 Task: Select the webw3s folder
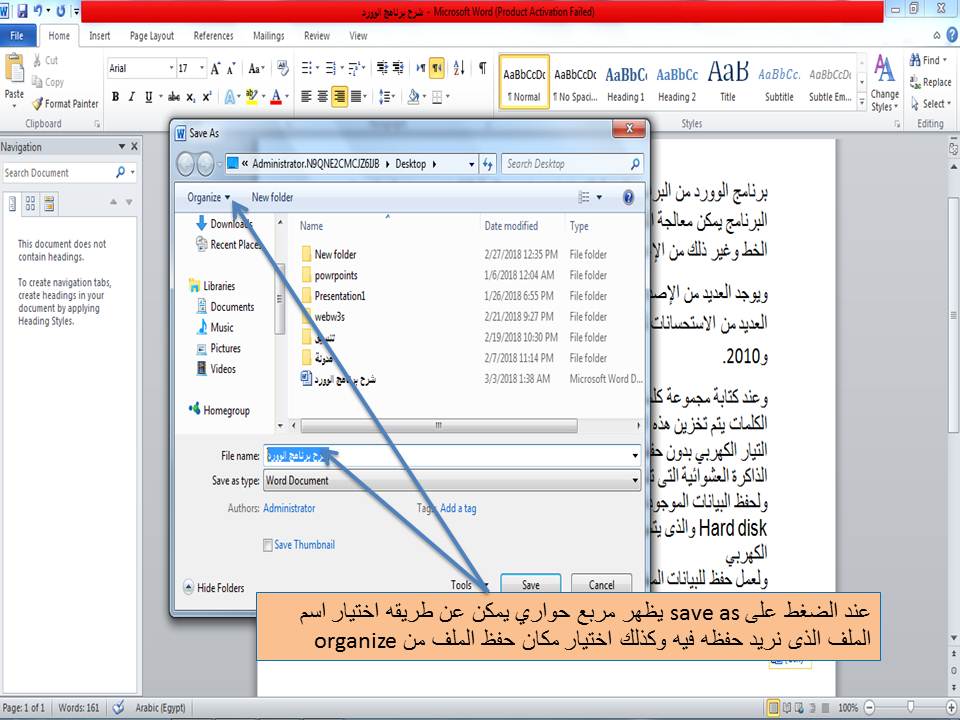coord(329,317)
